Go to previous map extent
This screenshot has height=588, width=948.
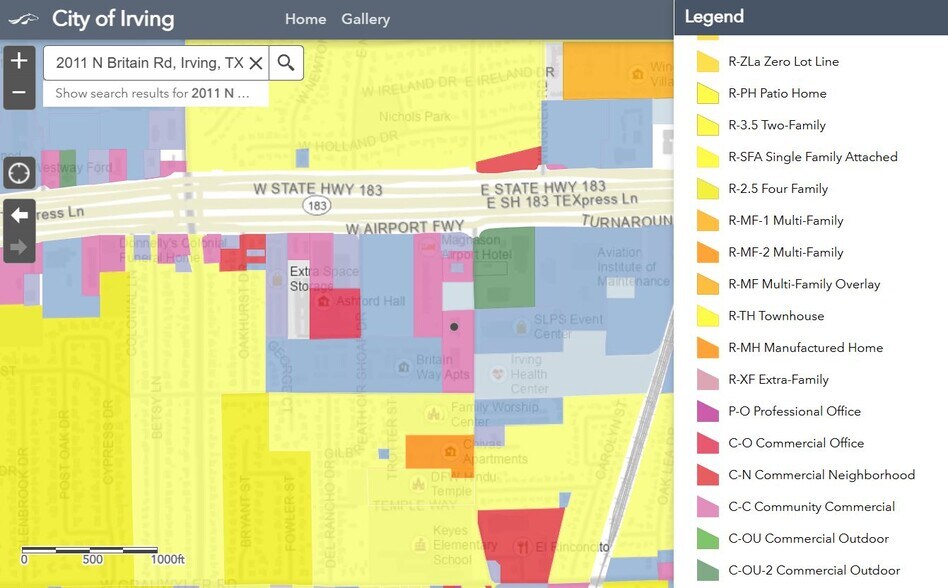click(x=19, y=215)
